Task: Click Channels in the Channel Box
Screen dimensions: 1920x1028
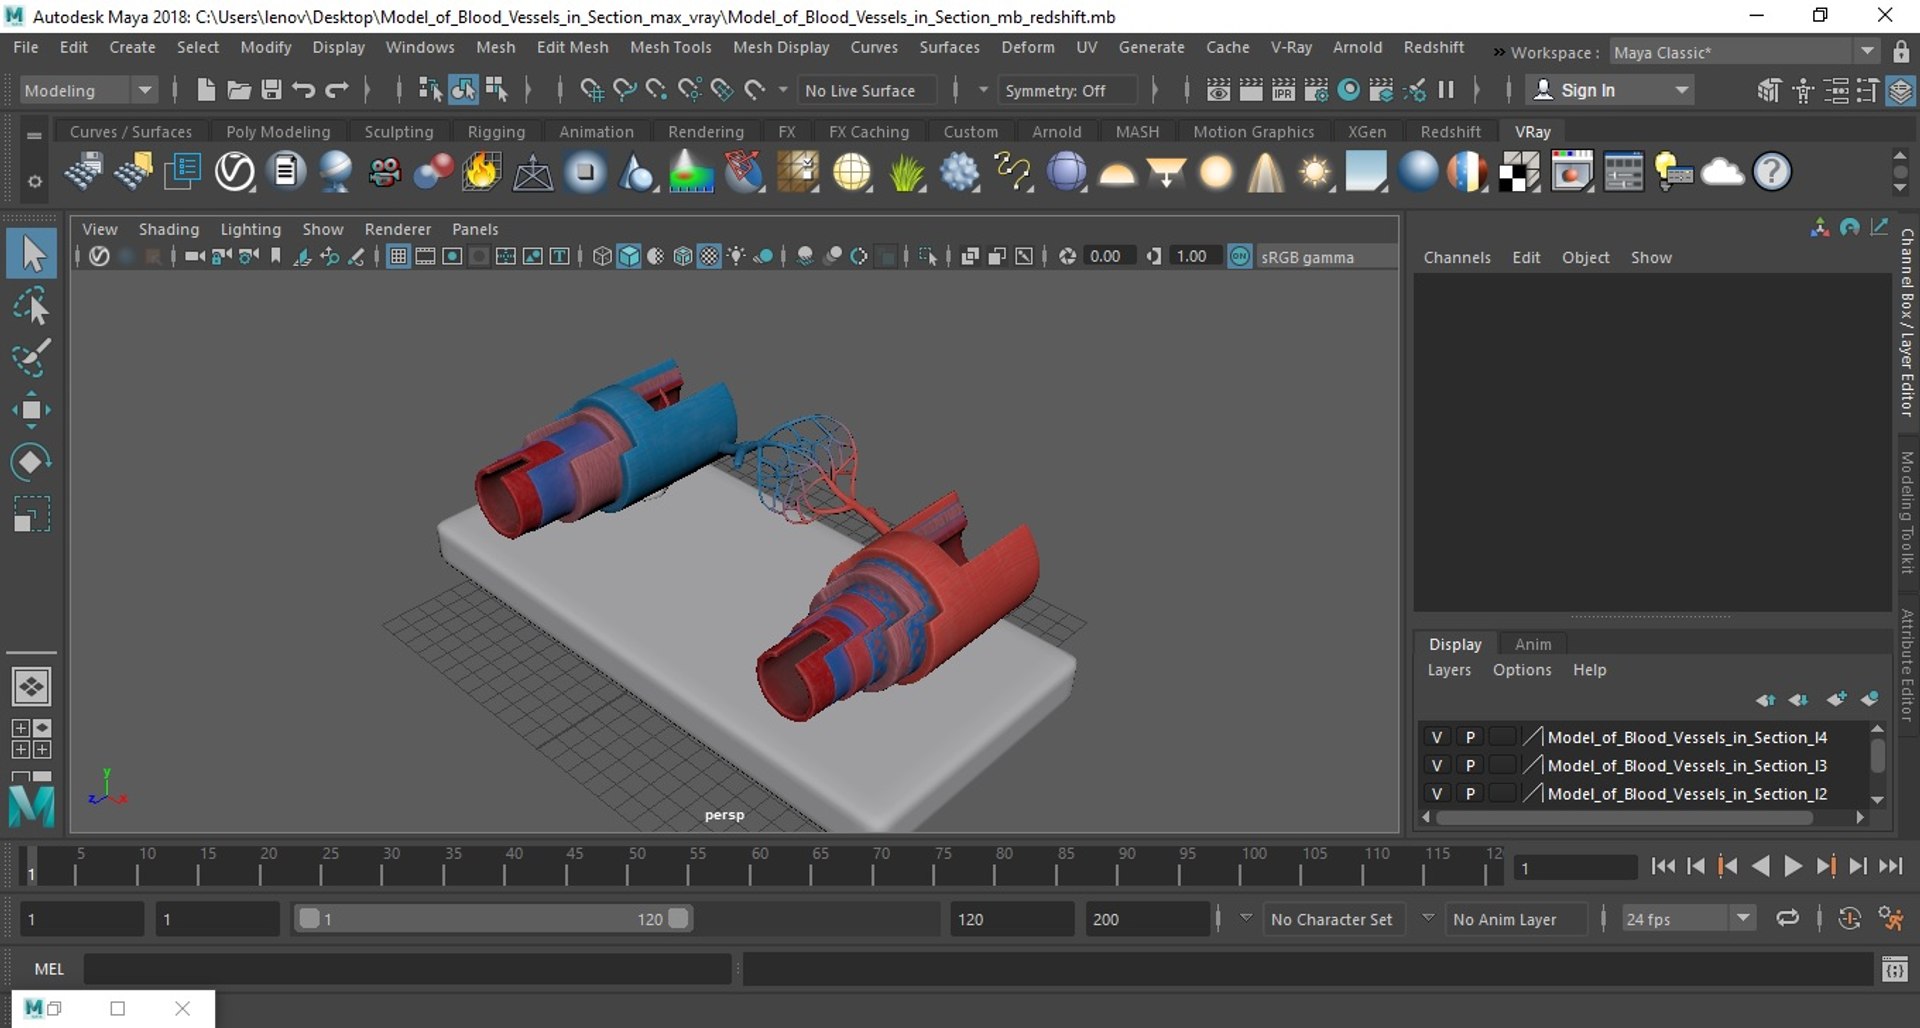Action: pos(1456,257)
